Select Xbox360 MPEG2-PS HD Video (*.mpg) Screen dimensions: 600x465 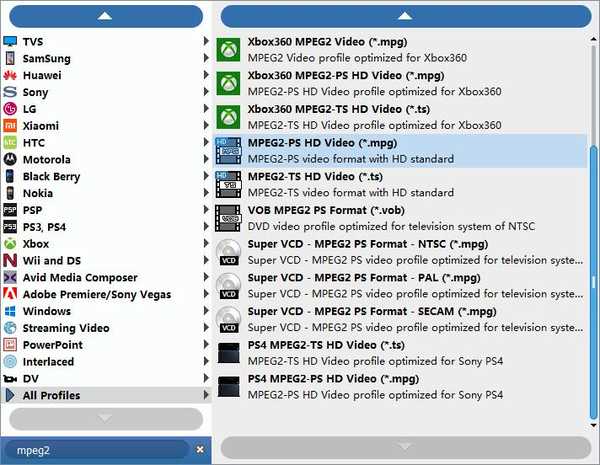coord(400,83)
